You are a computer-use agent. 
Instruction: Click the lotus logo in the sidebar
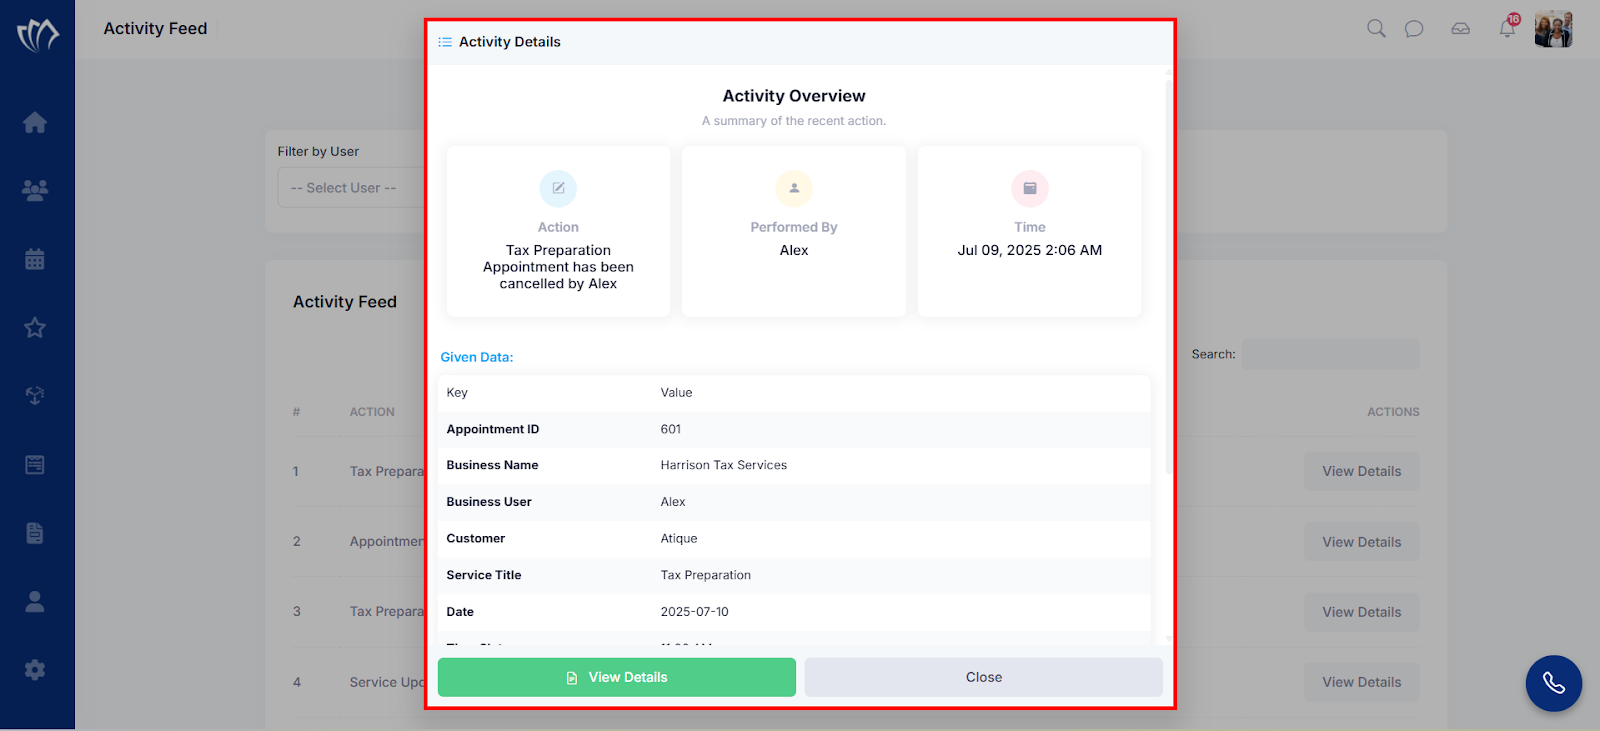pyautogui.click(x=37, y=35)
